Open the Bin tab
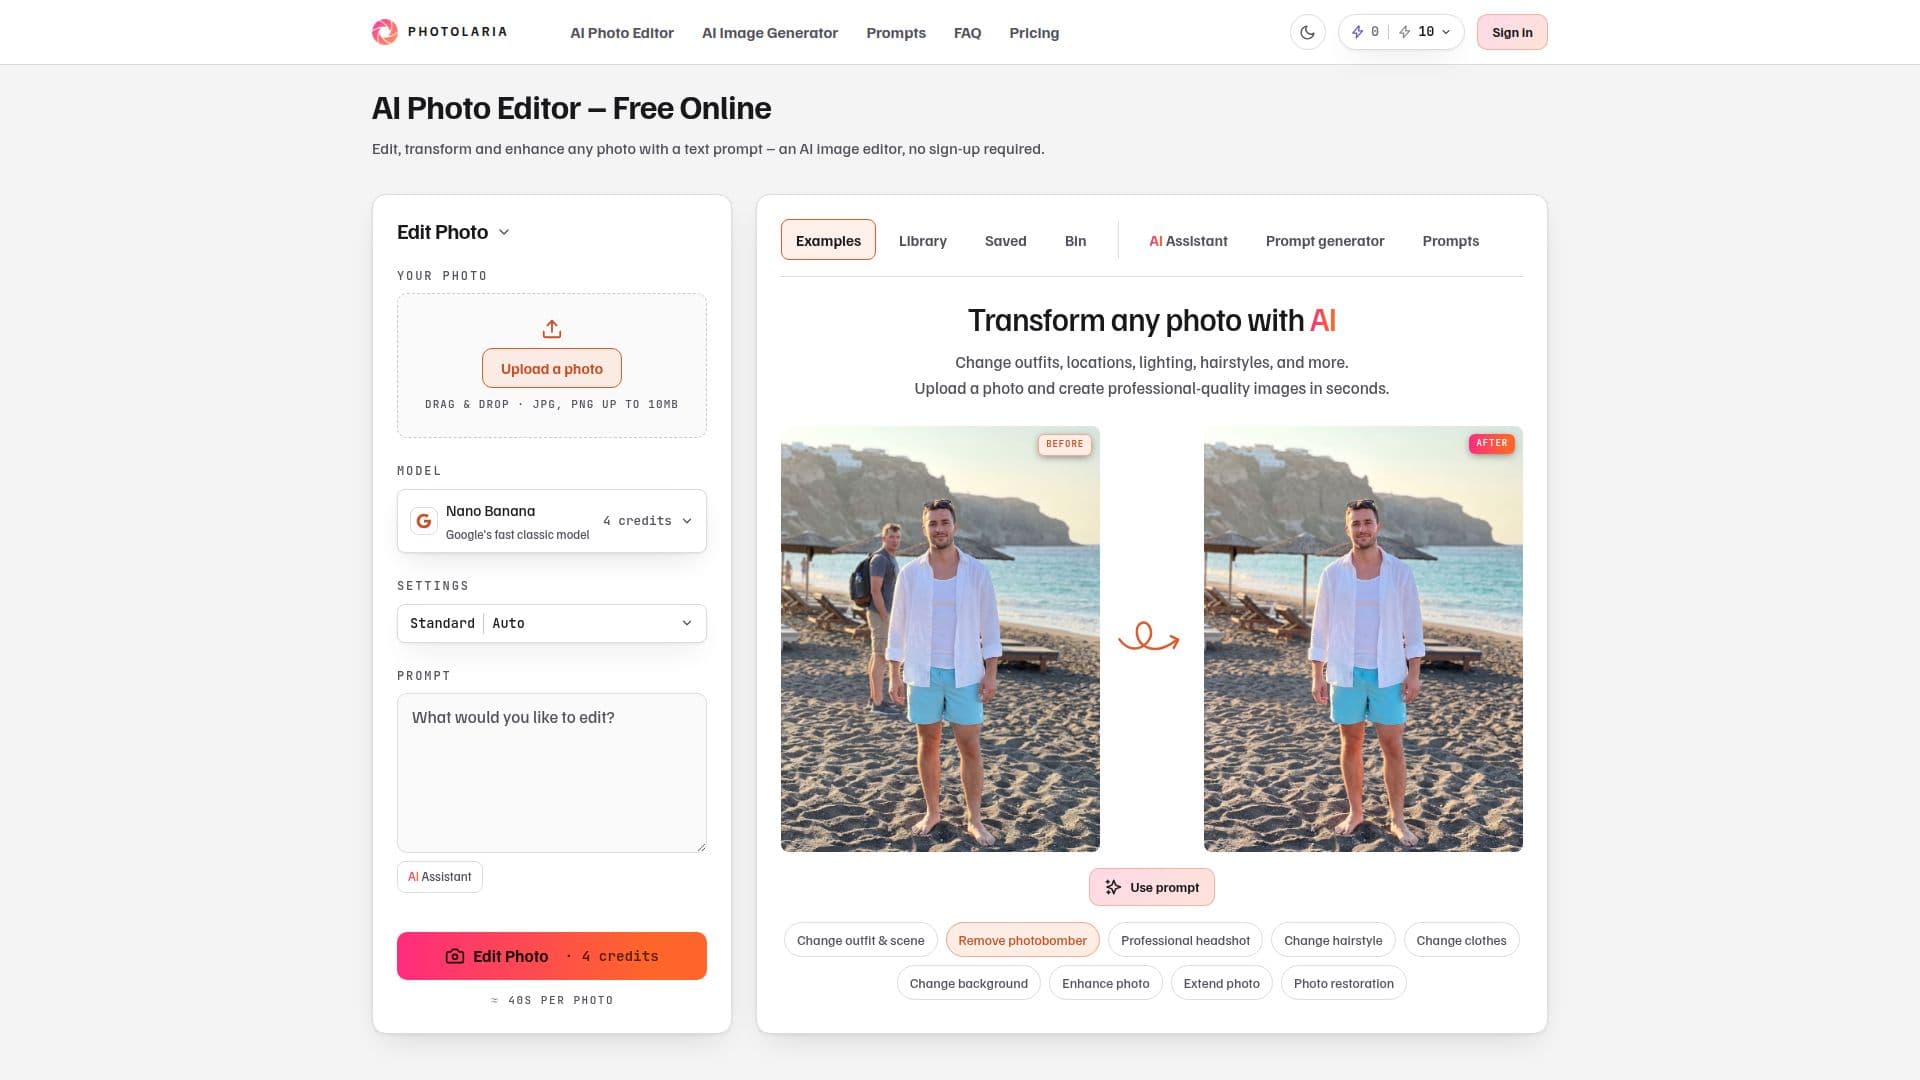 point(1075,241)
